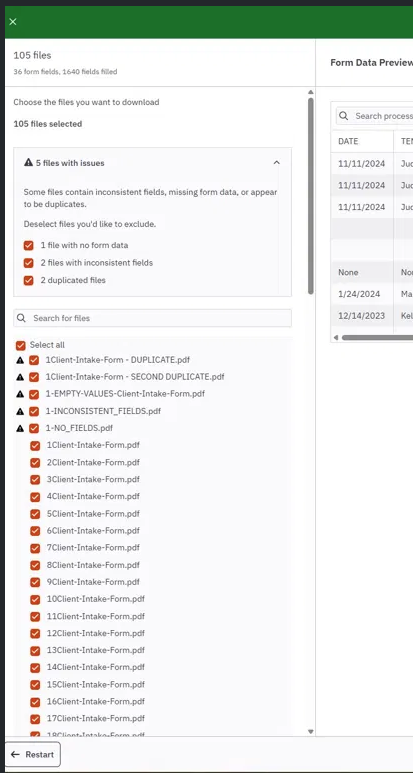Click warning icon next to SECOND DUPLICATE file
This screenshot has height=773, width=413.
[x=20, y=377]
